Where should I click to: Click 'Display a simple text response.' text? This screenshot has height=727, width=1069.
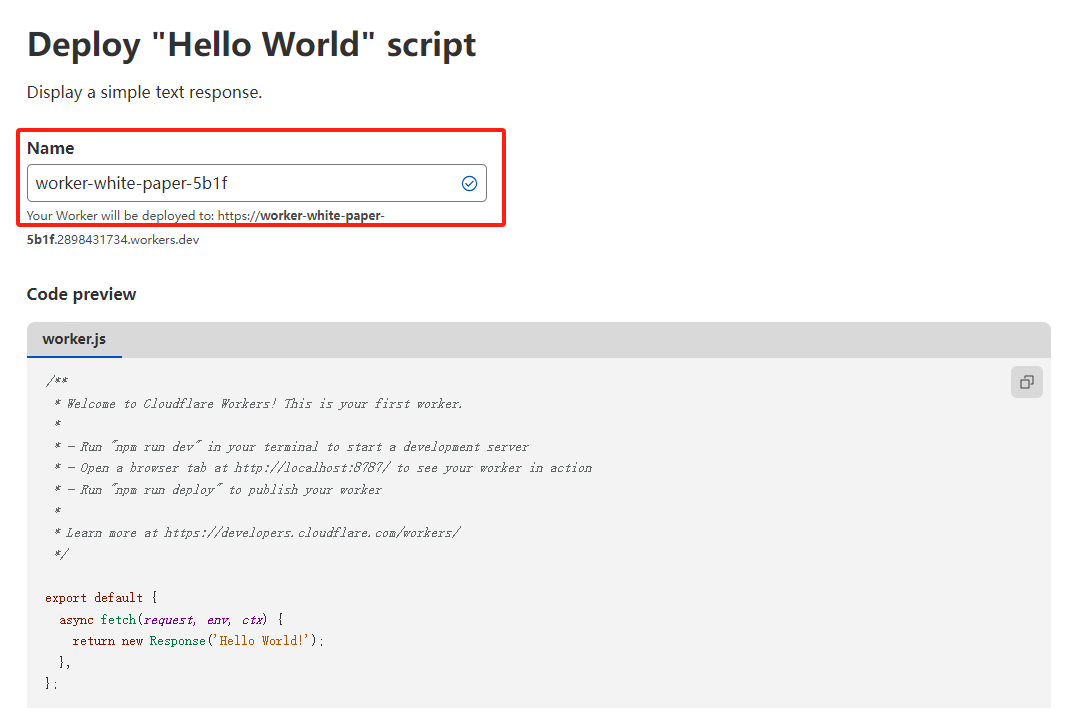pyautogui.click(x=145, y=92)
